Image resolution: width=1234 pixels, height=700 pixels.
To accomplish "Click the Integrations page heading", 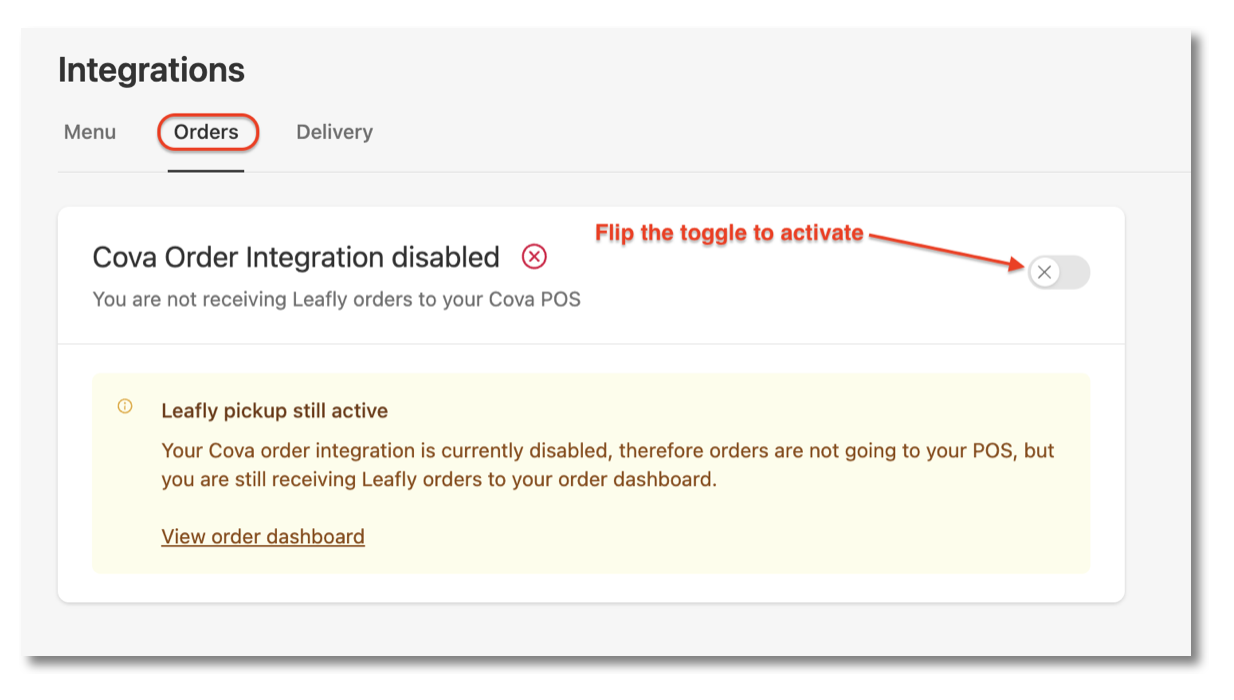I will click(151, 70).
